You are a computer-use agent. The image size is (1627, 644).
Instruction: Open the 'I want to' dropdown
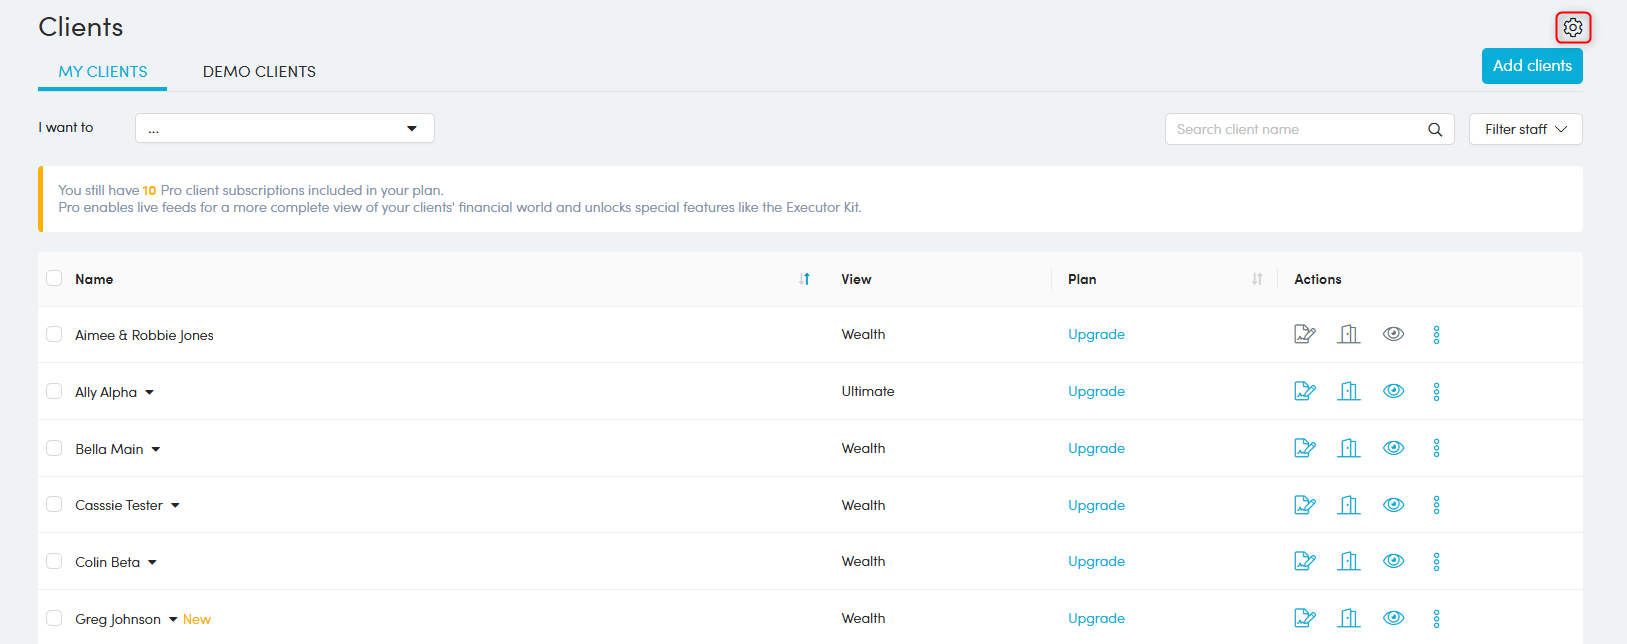[x=284, y=128]
